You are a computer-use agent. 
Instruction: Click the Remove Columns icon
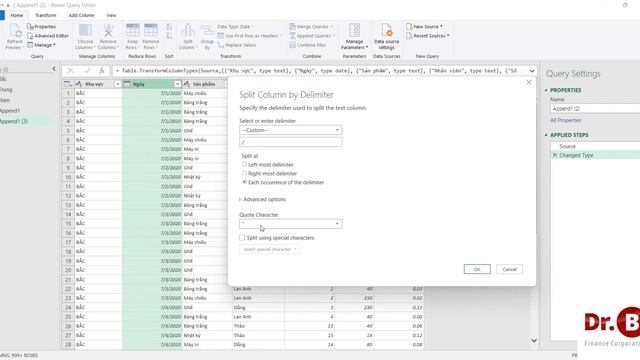108,31
